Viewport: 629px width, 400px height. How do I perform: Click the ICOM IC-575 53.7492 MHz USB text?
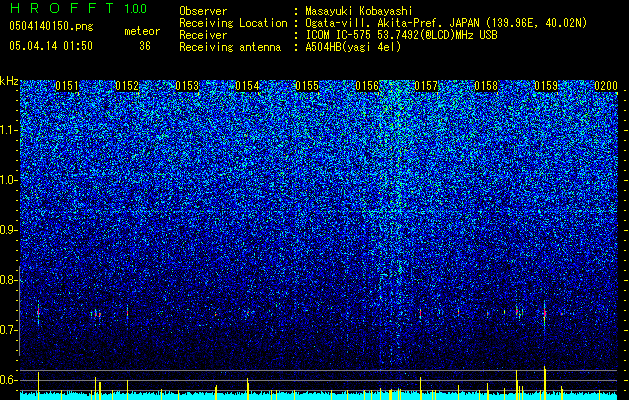401,35
